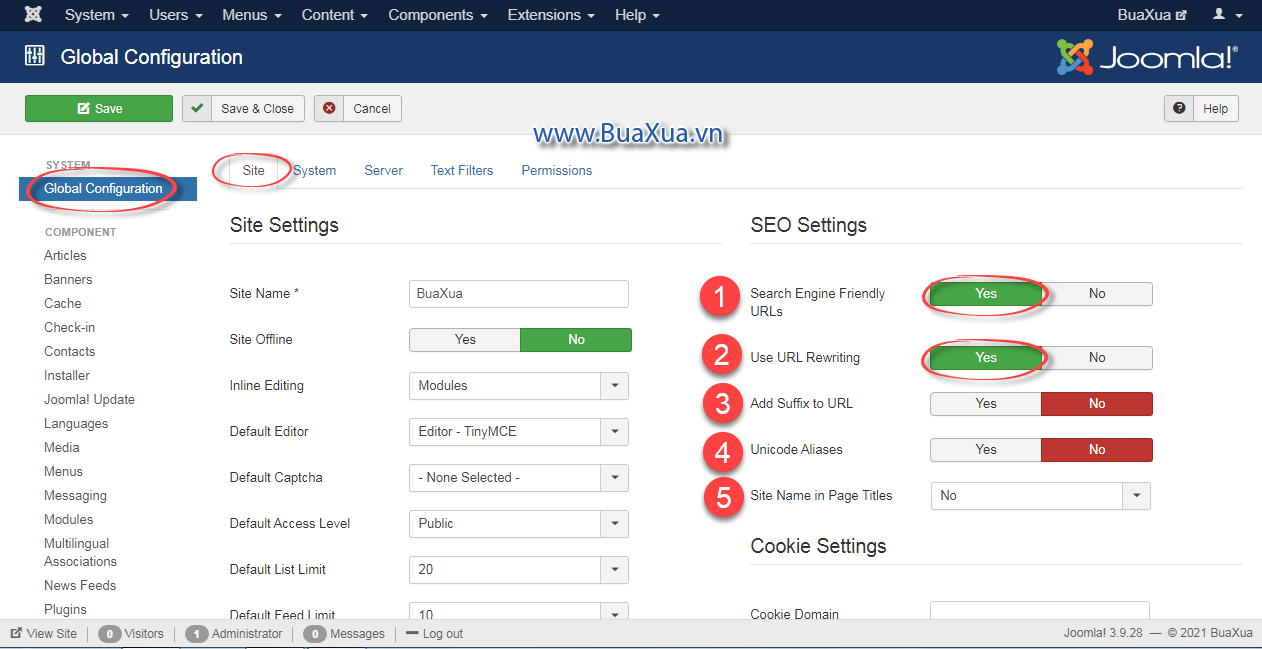Set Add Suffix to URL to No
This screenshot has height=649, width=1262.
coord(1097,404)
